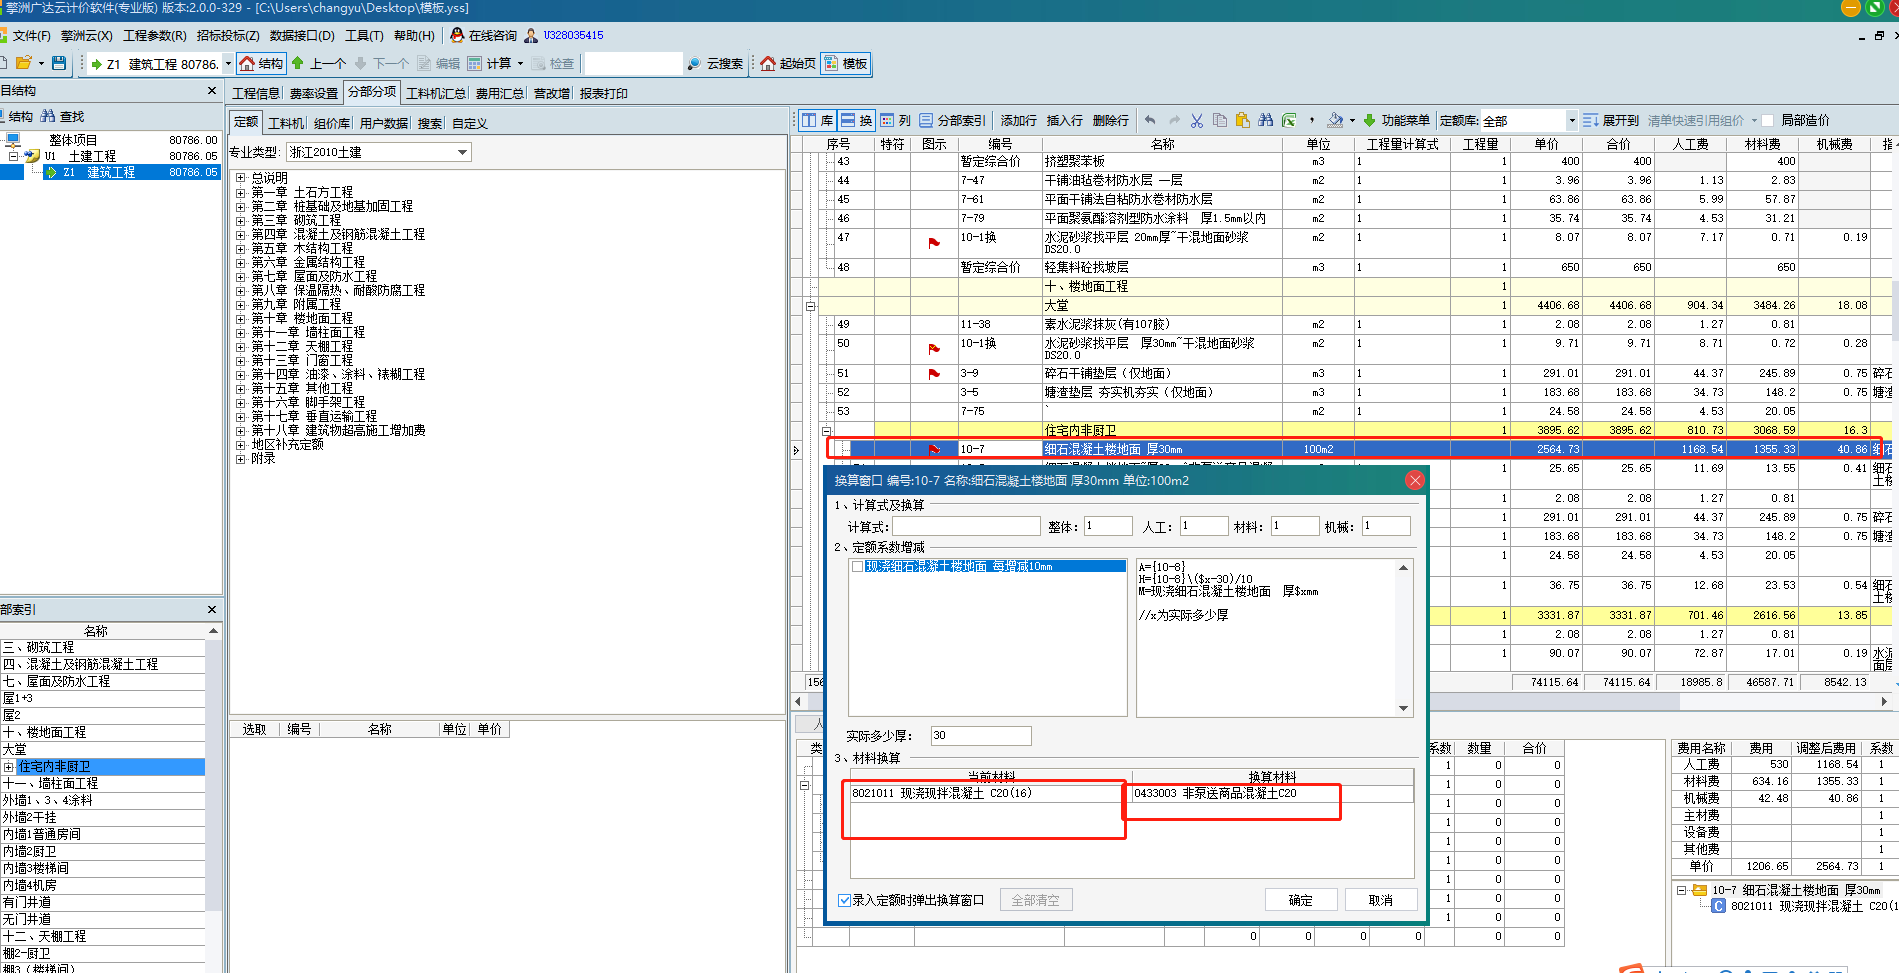The height and width of the screenshot is (973, 1899).
Task: Open the 文件(F) menu
Action: pyautogui.click(x=31, y=35)
